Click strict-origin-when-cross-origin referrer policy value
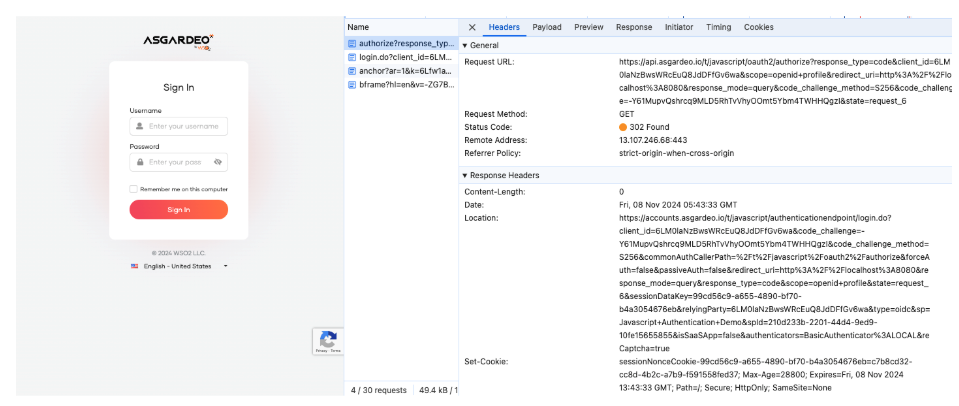 pos(676,153)
